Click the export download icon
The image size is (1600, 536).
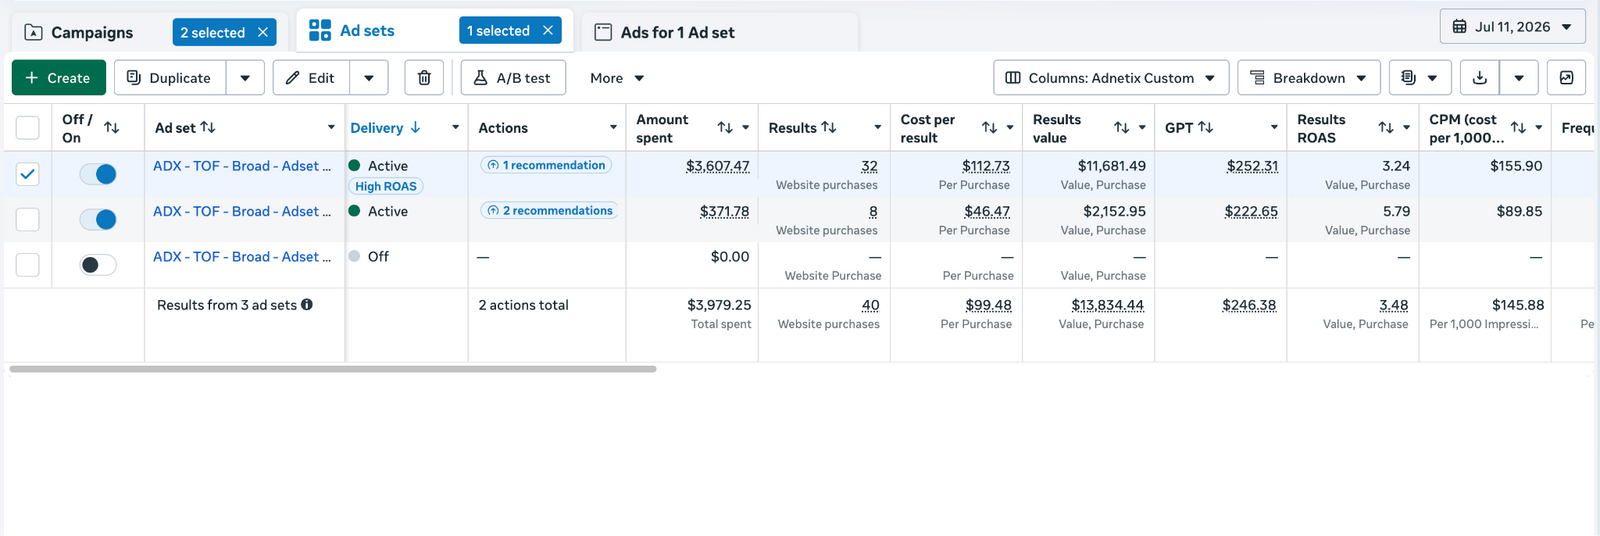[1480, 78]
